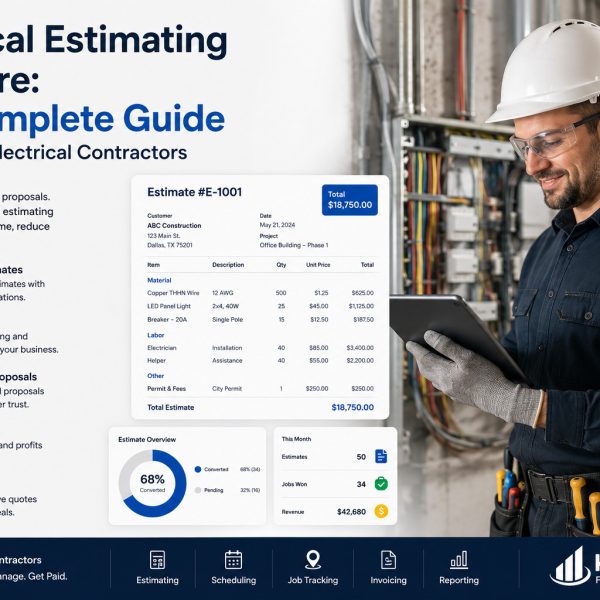
Task: Click the LED Panel Light item
Action: [x=169, y=306]
